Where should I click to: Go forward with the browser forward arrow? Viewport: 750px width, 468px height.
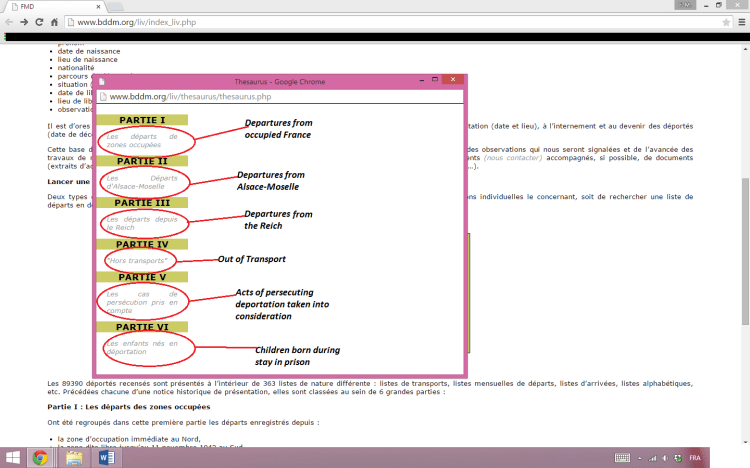[x=24, y=22]
